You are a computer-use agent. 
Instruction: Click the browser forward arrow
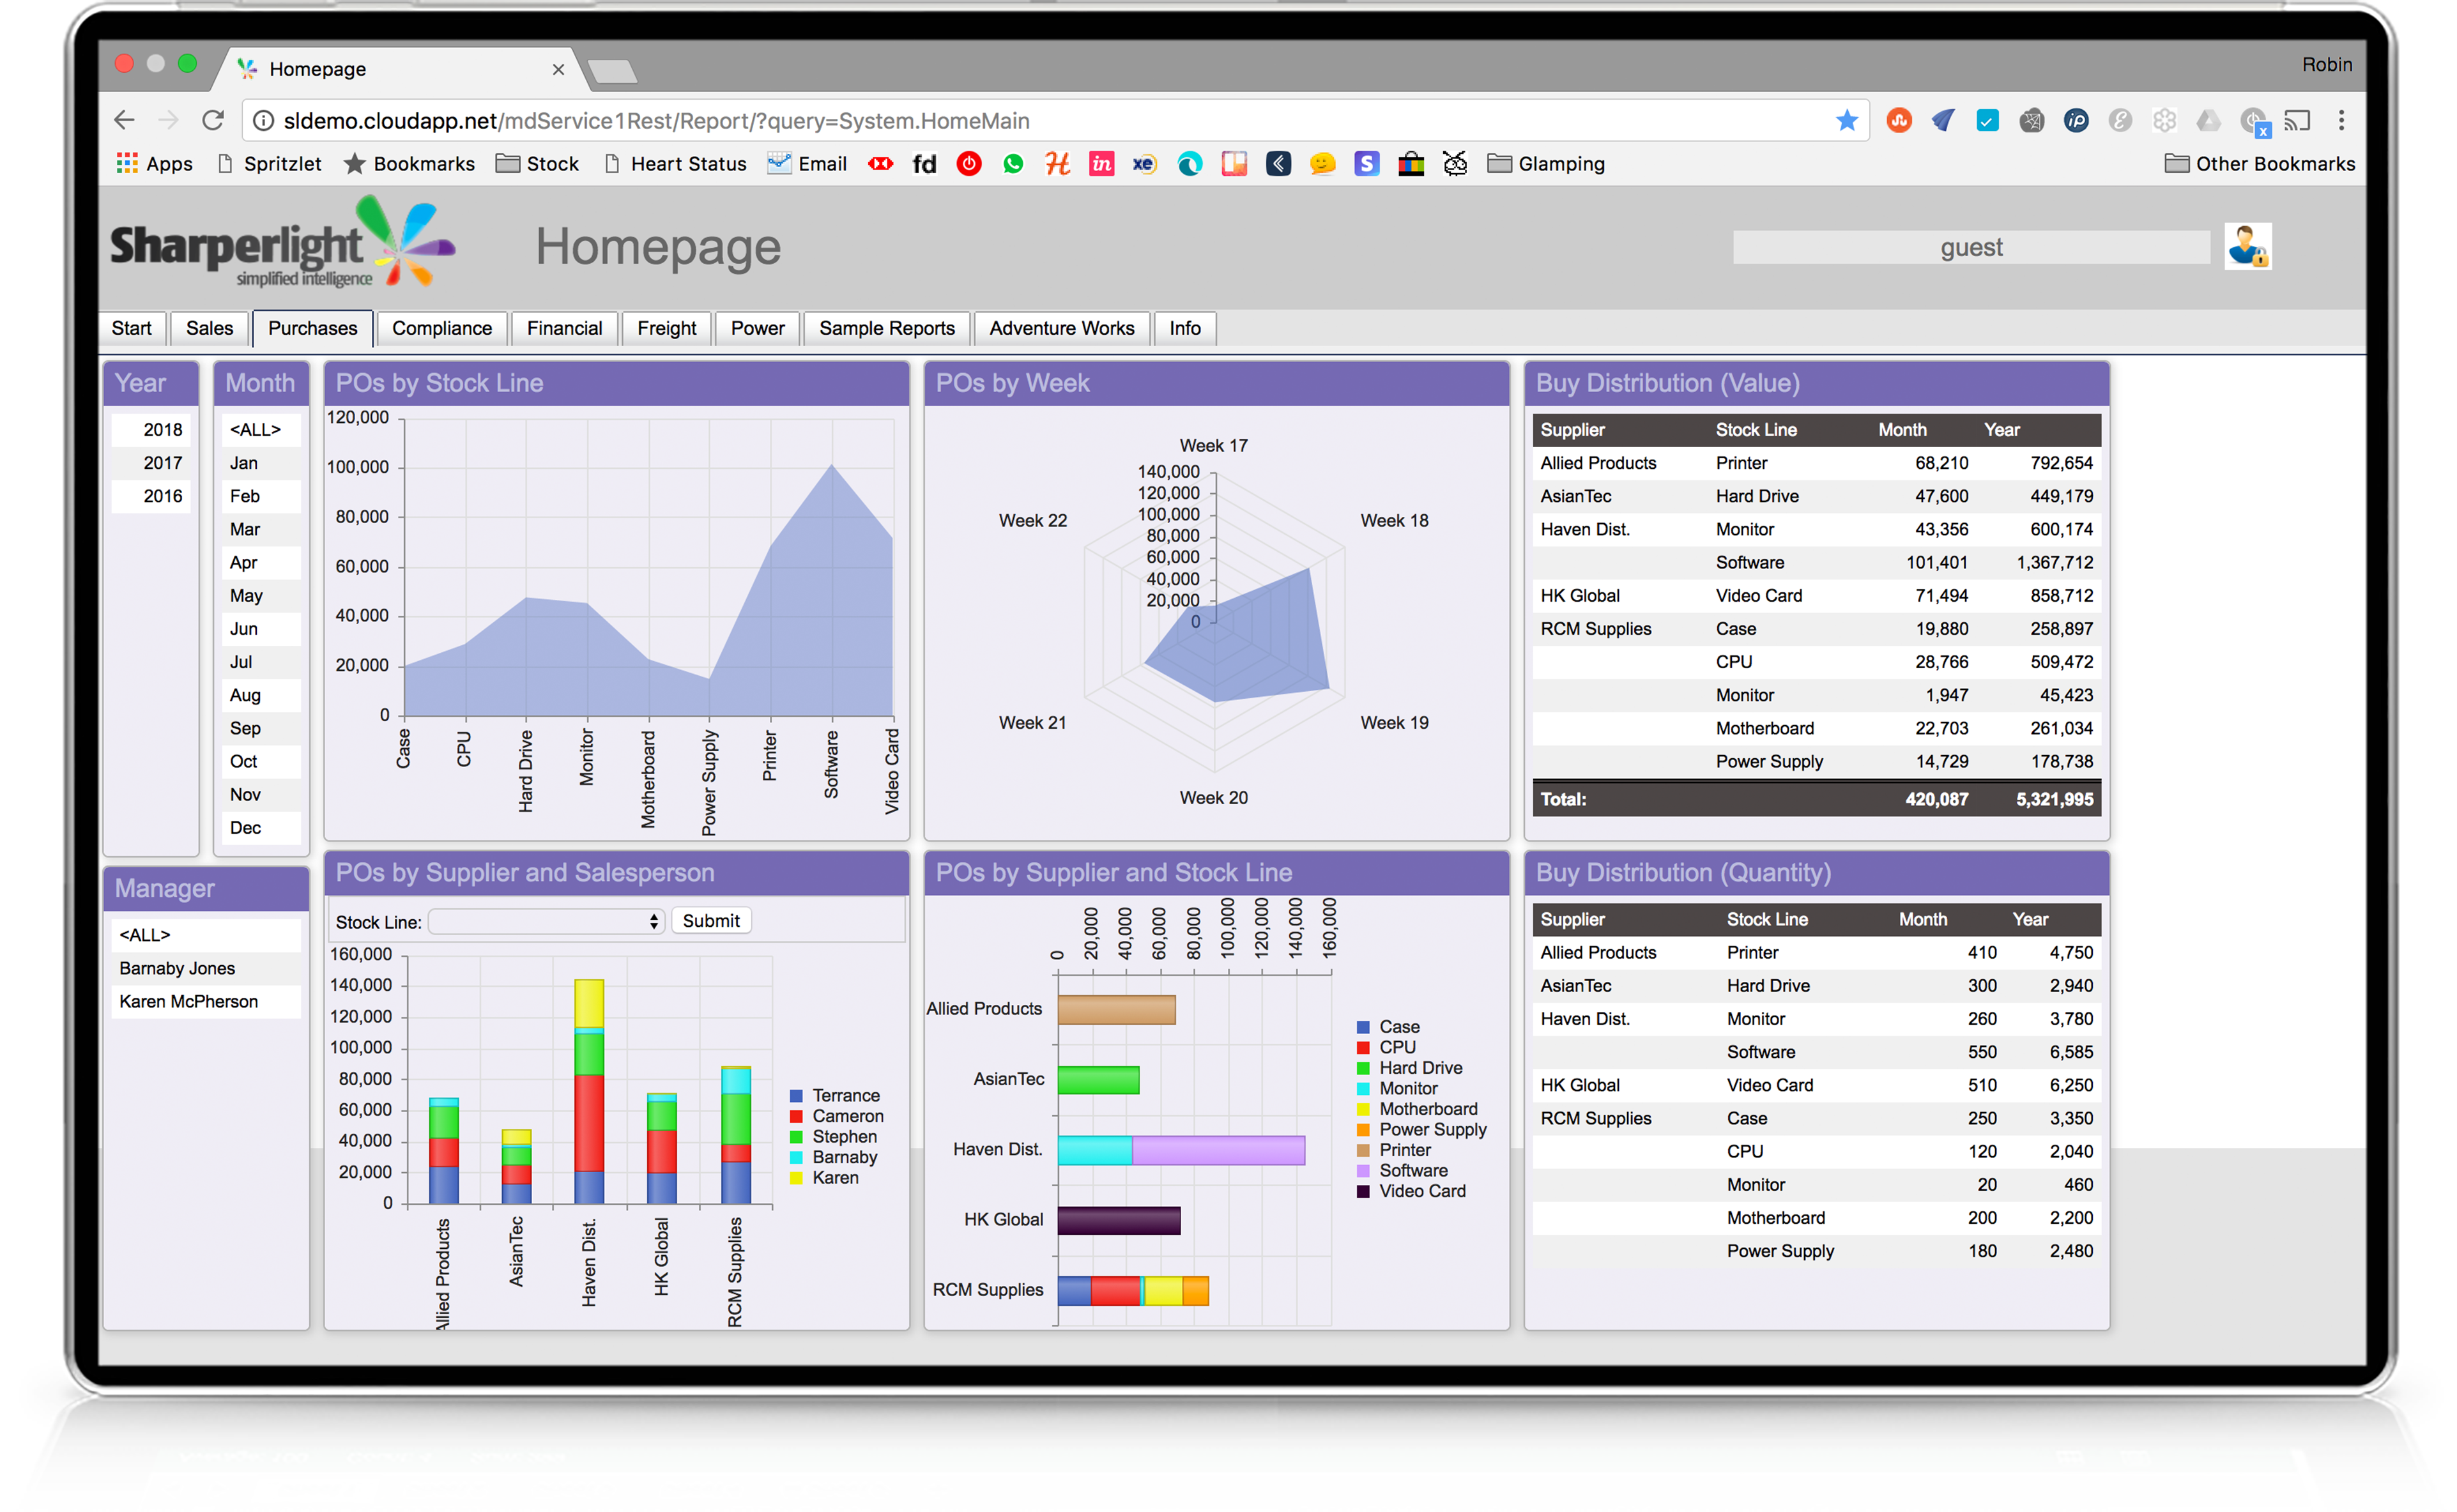click(168, 121)
